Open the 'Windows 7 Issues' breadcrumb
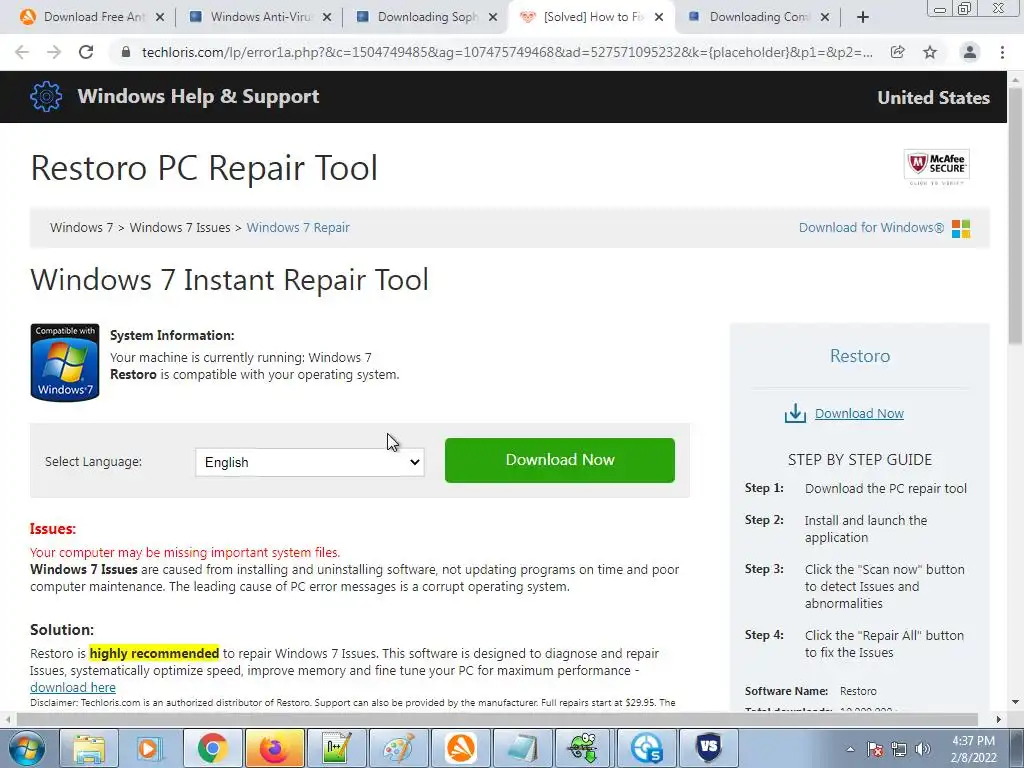The height and width of the screenshot is (768, 1024). click(x=180, y=227)
